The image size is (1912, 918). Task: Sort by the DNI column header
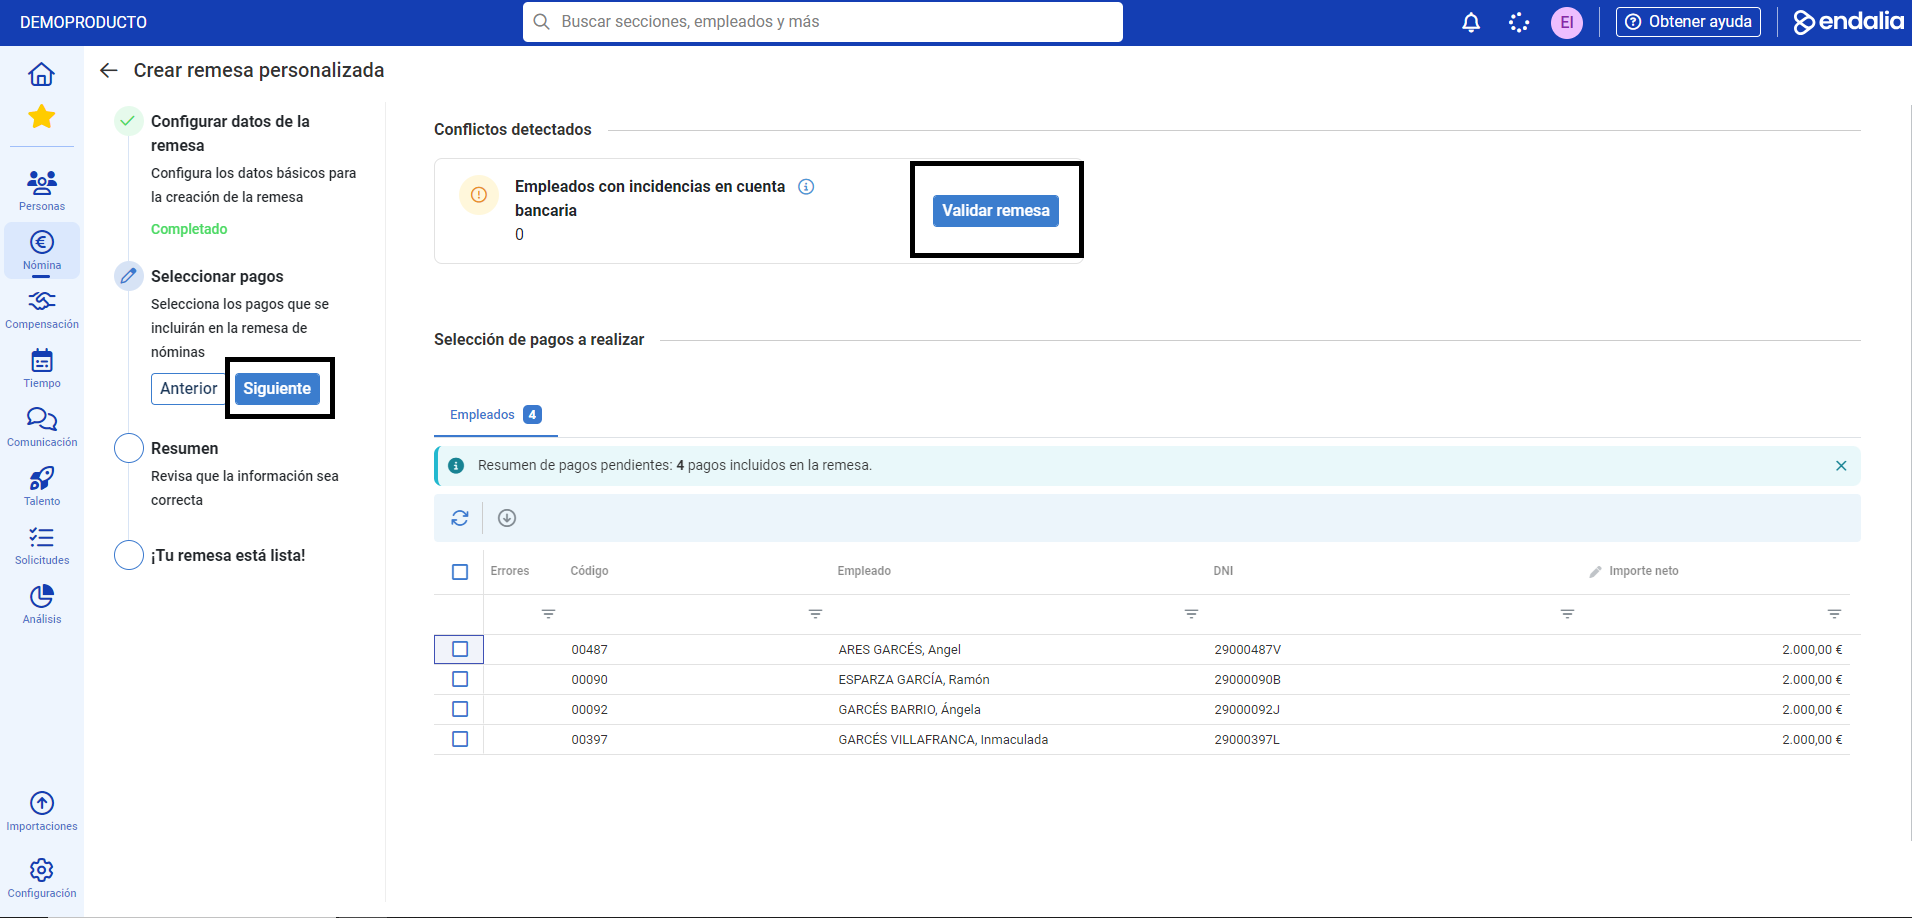click(1223, 571)
